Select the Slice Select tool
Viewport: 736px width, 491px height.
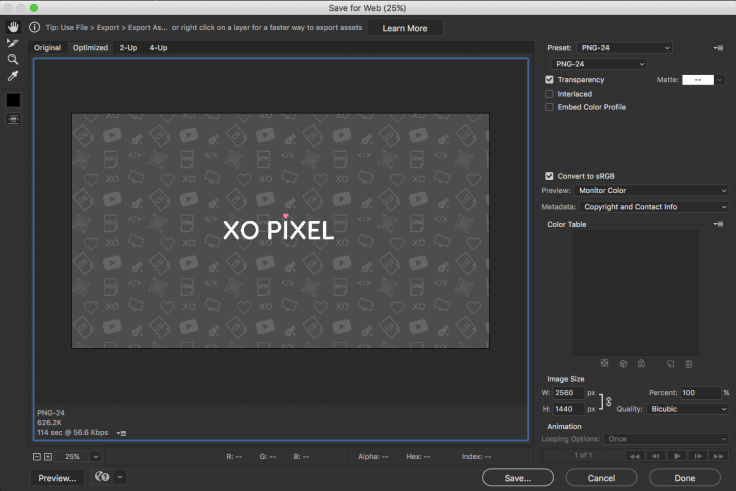tap(13, 43)
